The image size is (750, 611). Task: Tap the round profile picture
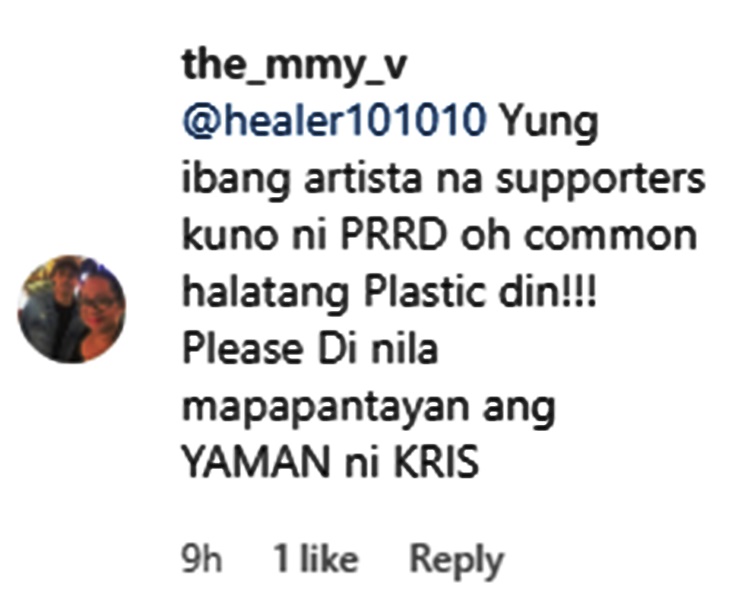pyautogui.click(x=72, y=309)
